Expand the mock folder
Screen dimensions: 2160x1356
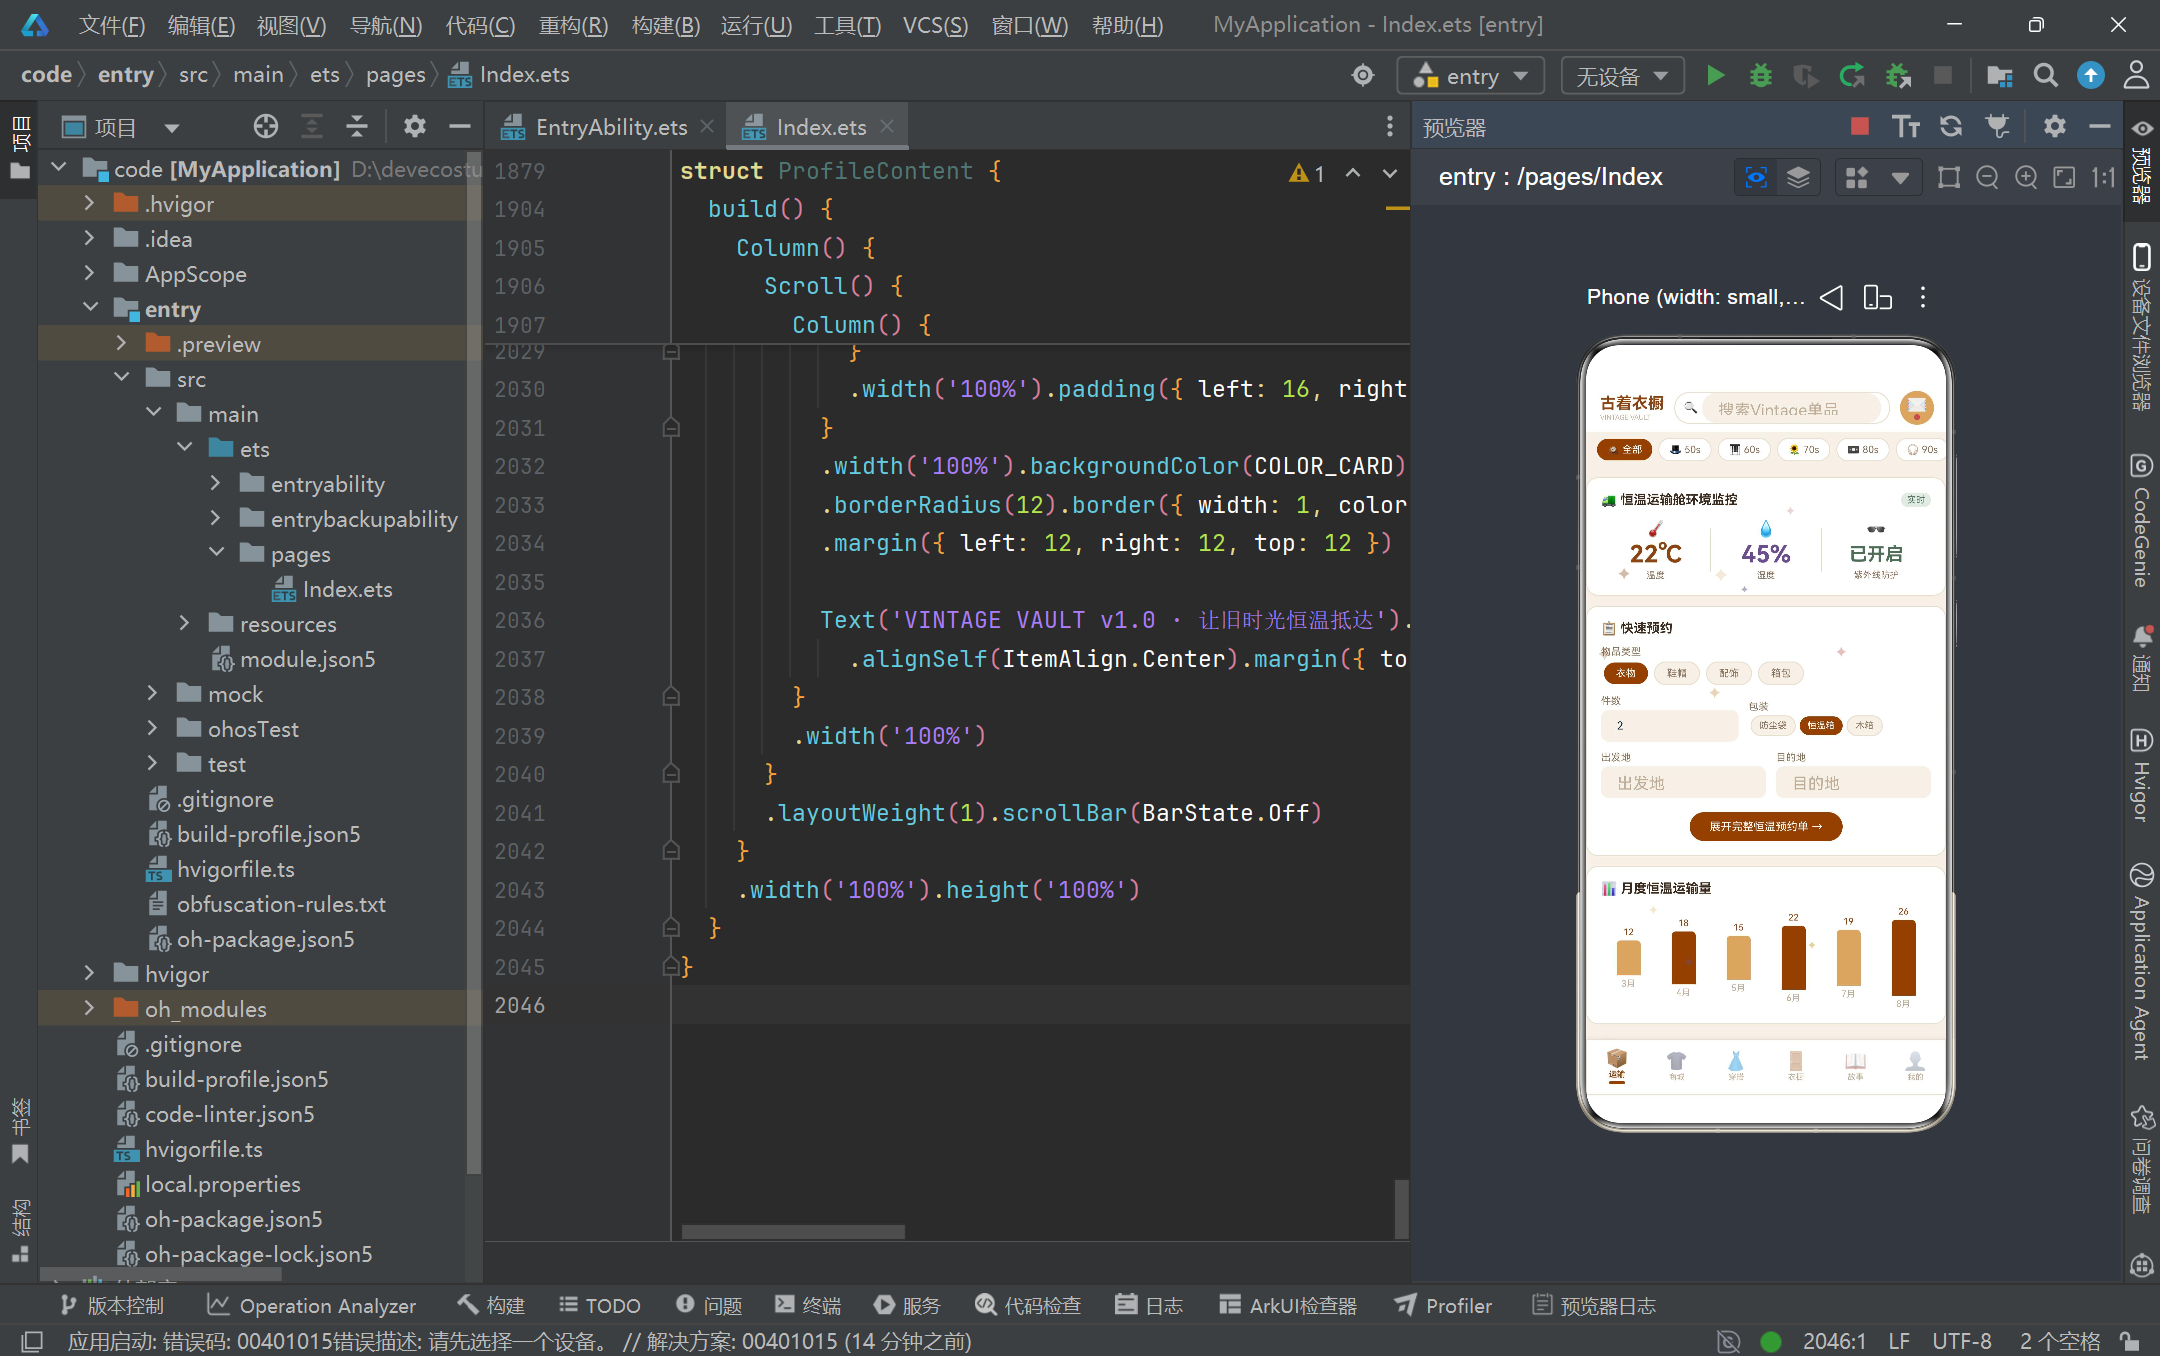coord(152,693)
